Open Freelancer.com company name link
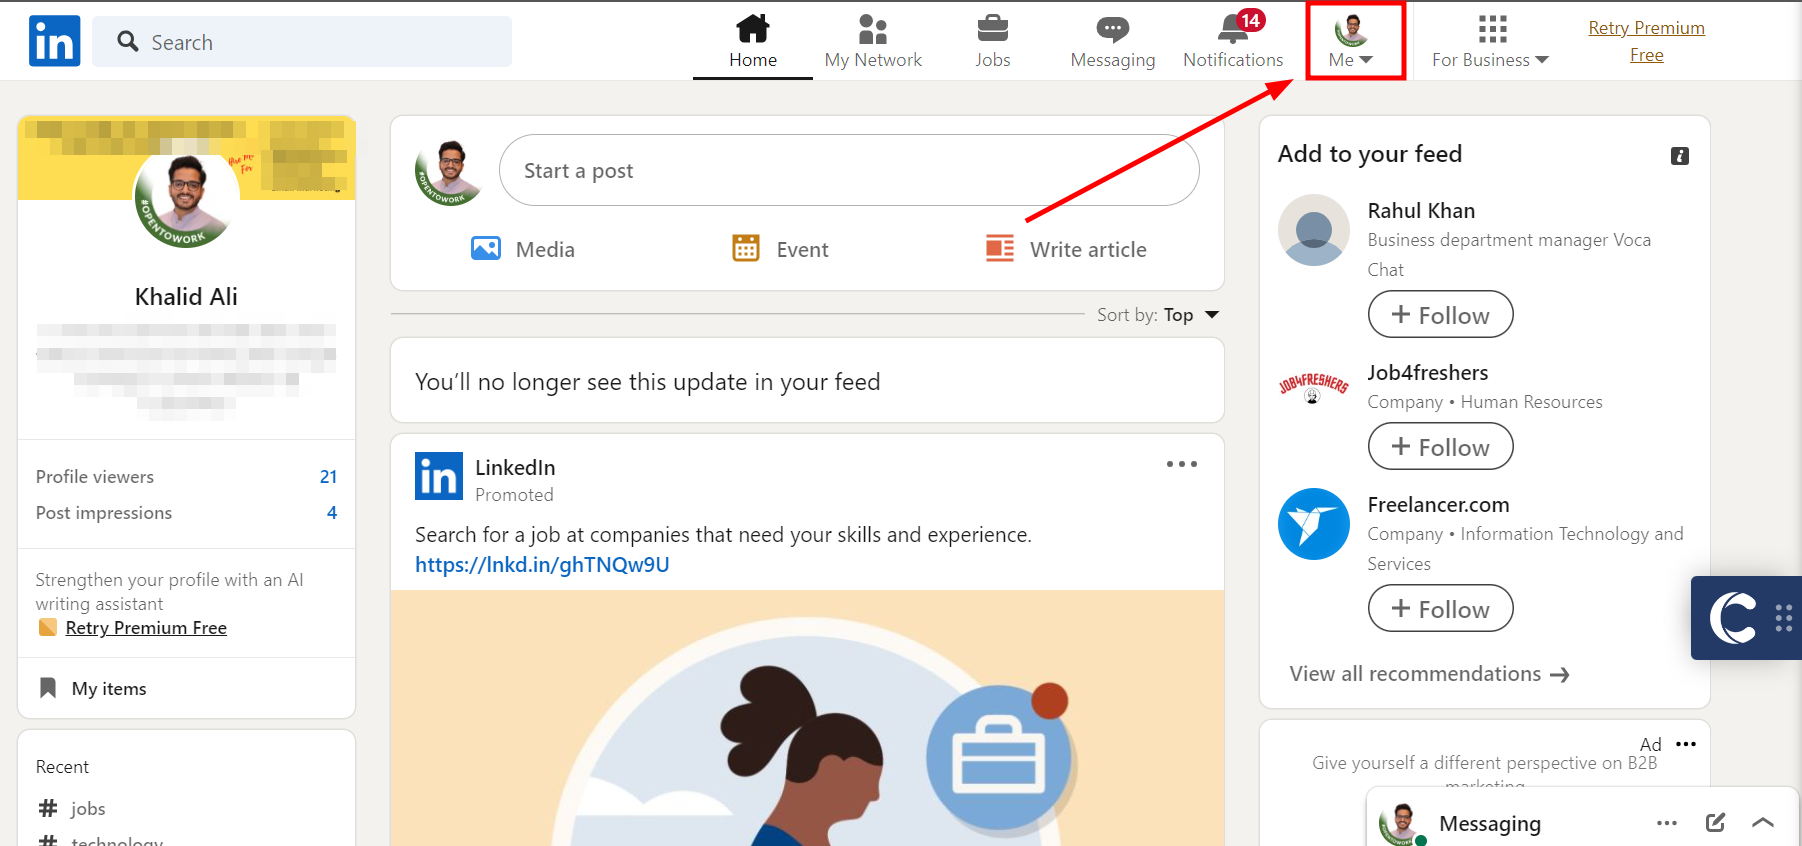 pos(1438,505)
